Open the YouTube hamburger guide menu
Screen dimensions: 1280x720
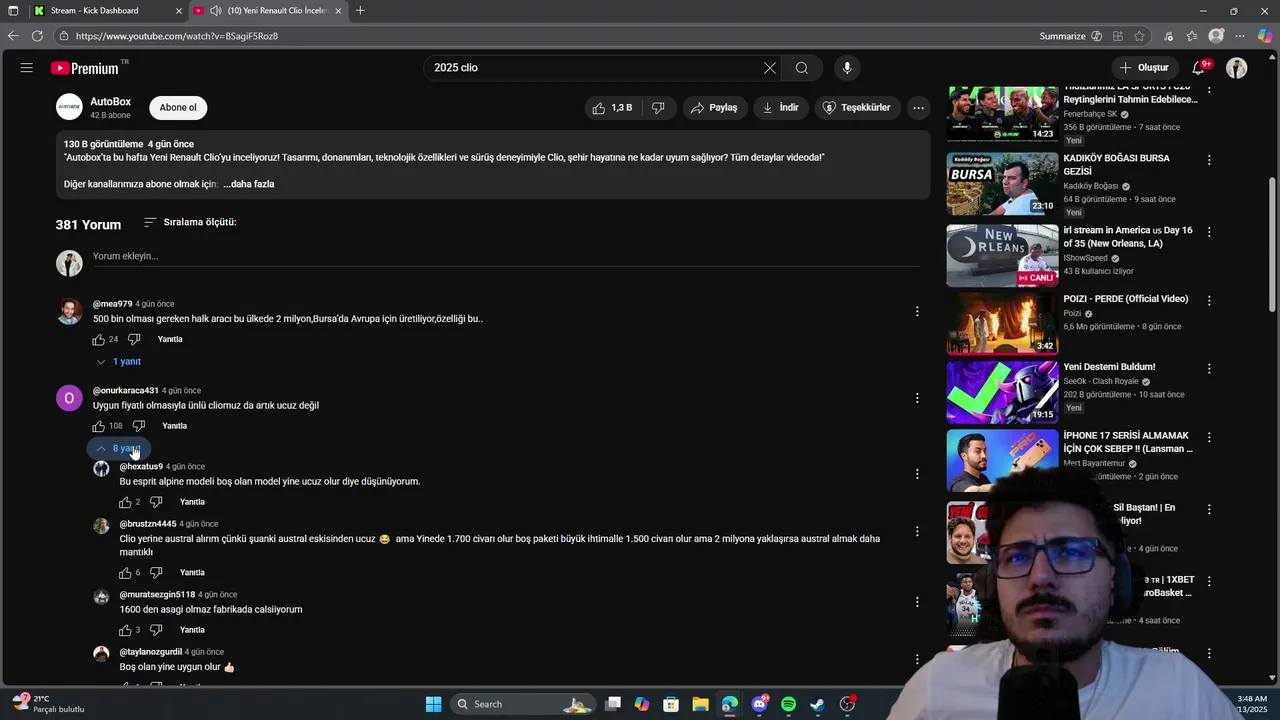(x=27, y=68)
